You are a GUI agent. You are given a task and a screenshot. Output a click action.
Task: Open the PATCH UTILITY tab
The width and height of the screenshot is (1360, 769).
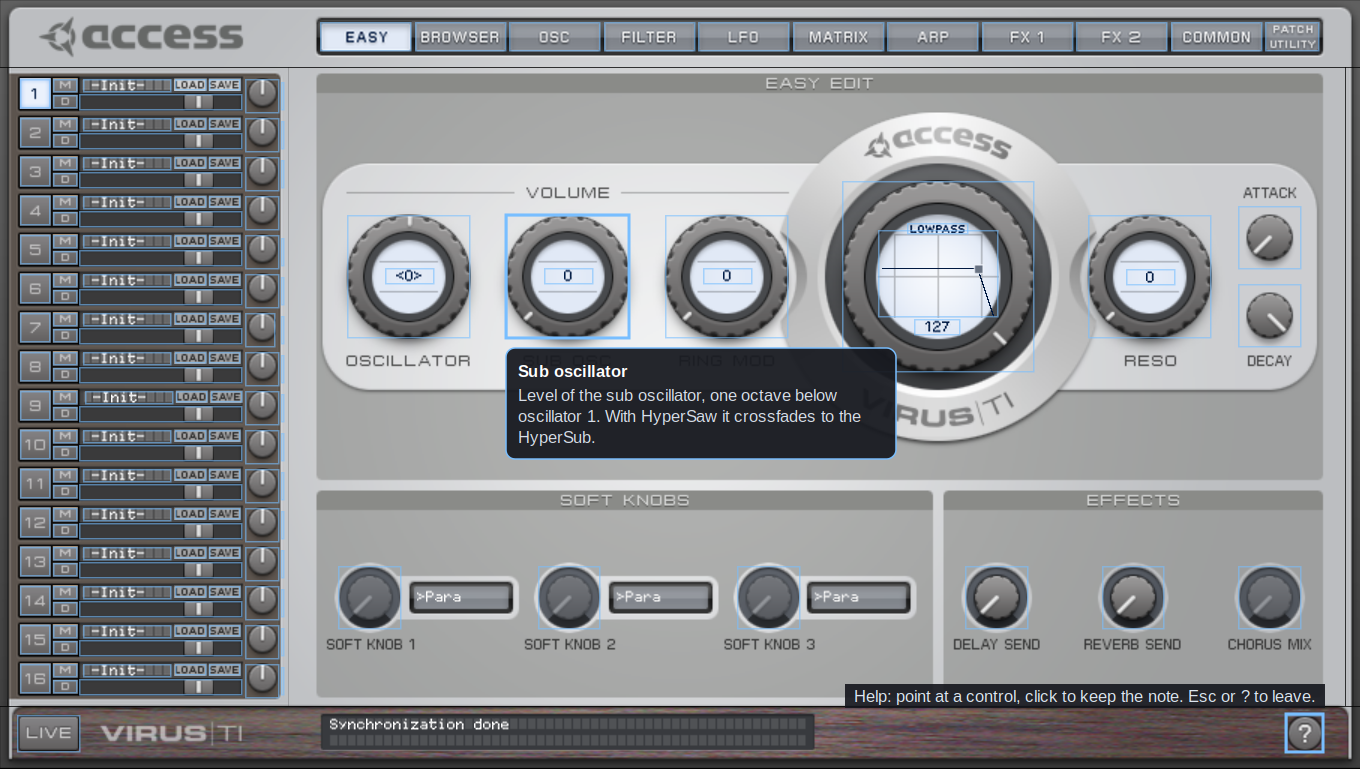coord(1292,37)
